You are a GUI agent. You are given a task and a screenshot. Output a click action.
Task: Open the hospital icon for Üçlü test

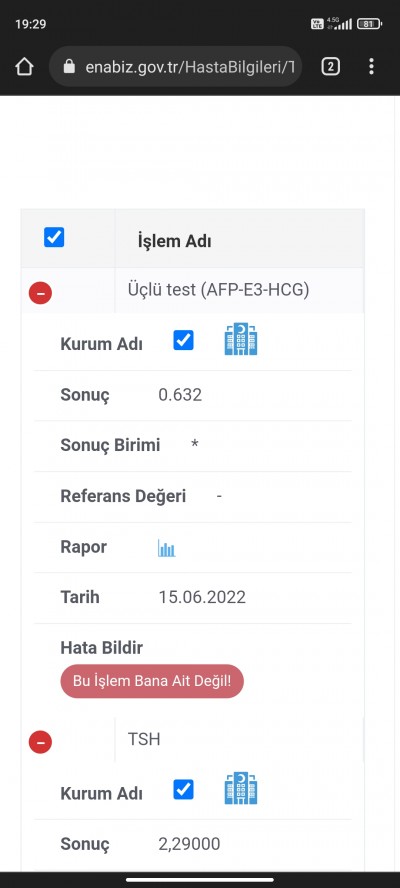[x=241, y=339]
